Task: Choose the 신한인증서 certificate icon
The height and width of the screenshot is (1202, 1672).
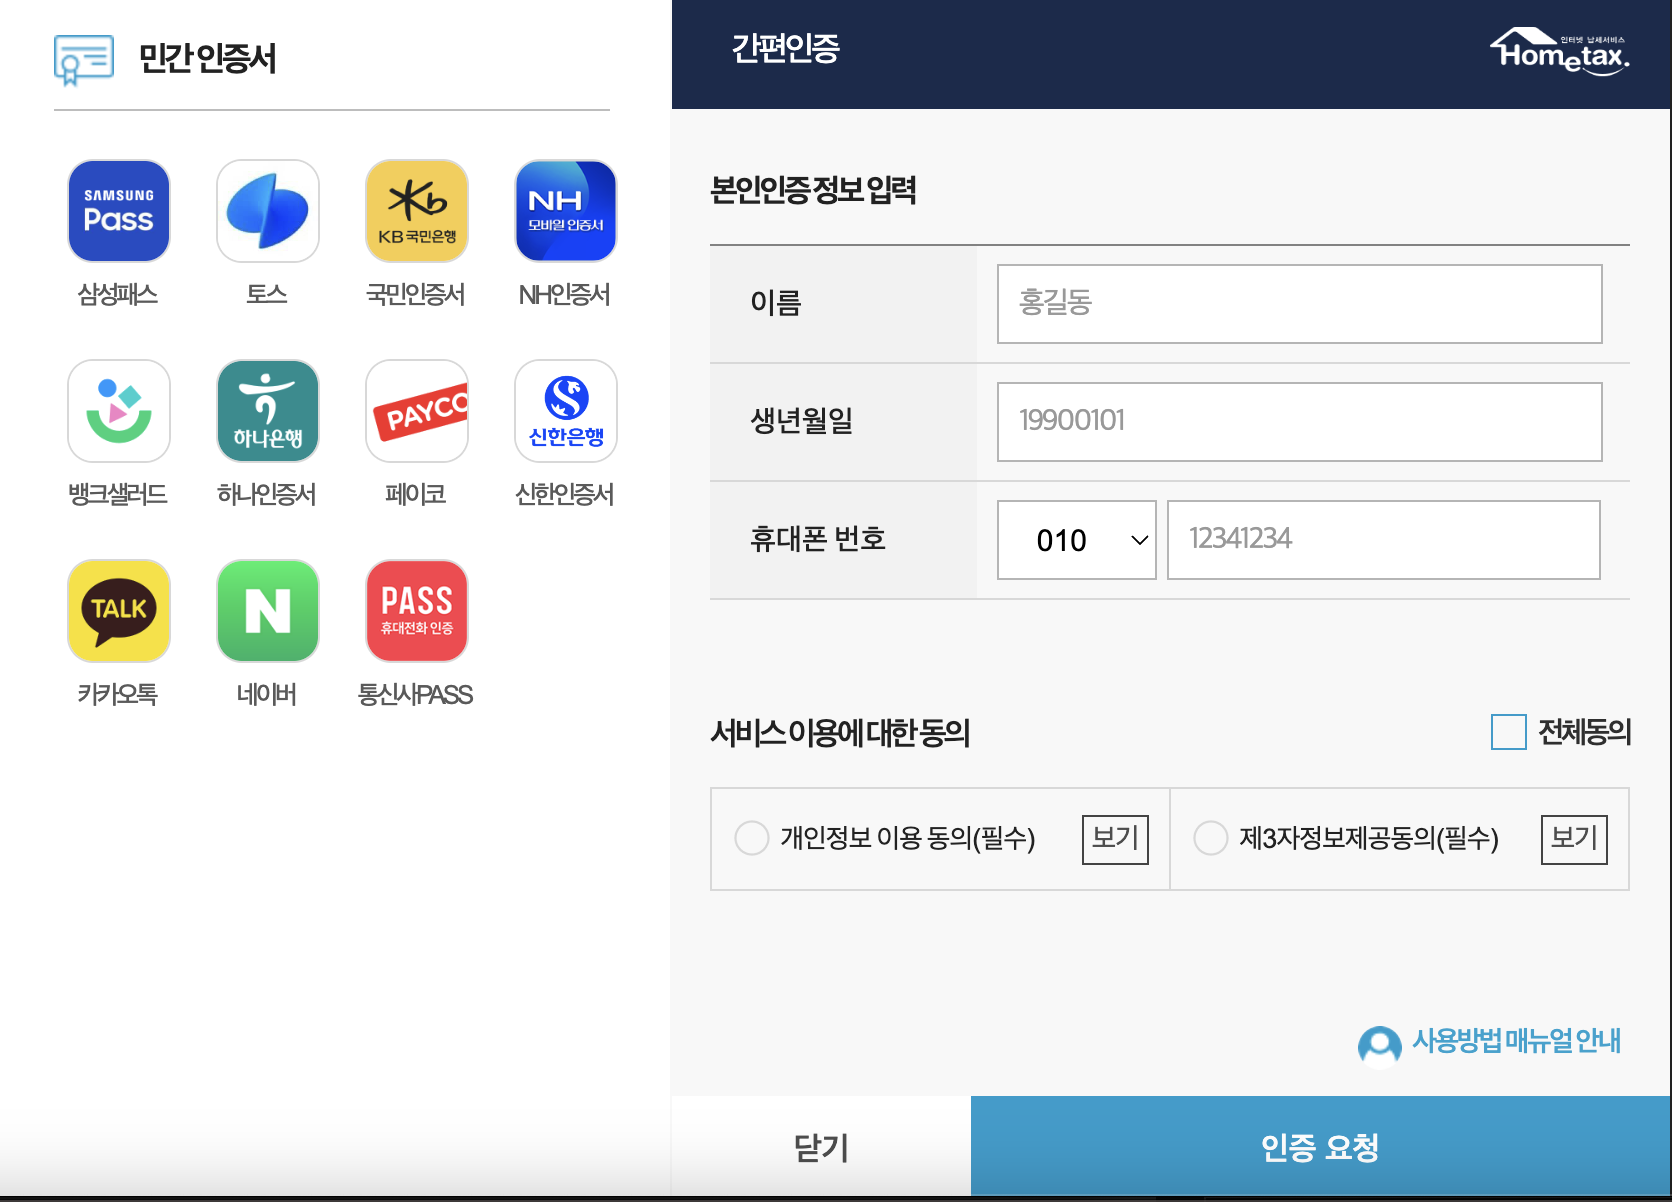Action: 565,411
